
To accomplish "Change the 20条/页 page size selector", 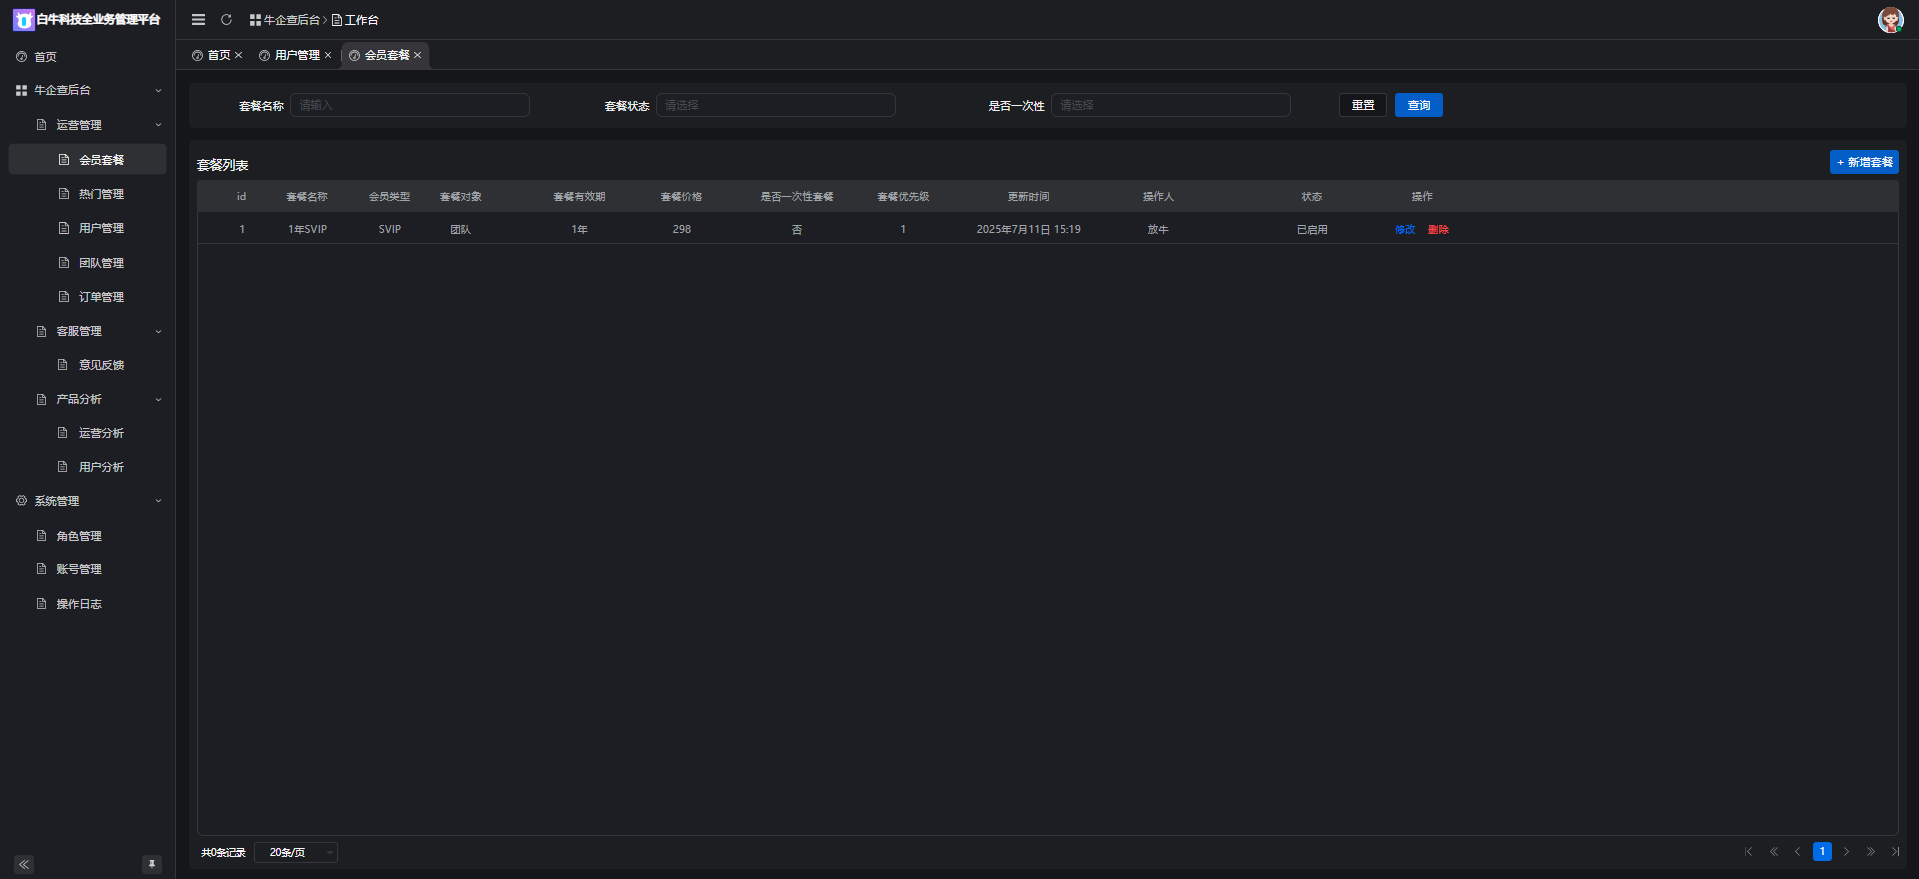I will 296,852.
